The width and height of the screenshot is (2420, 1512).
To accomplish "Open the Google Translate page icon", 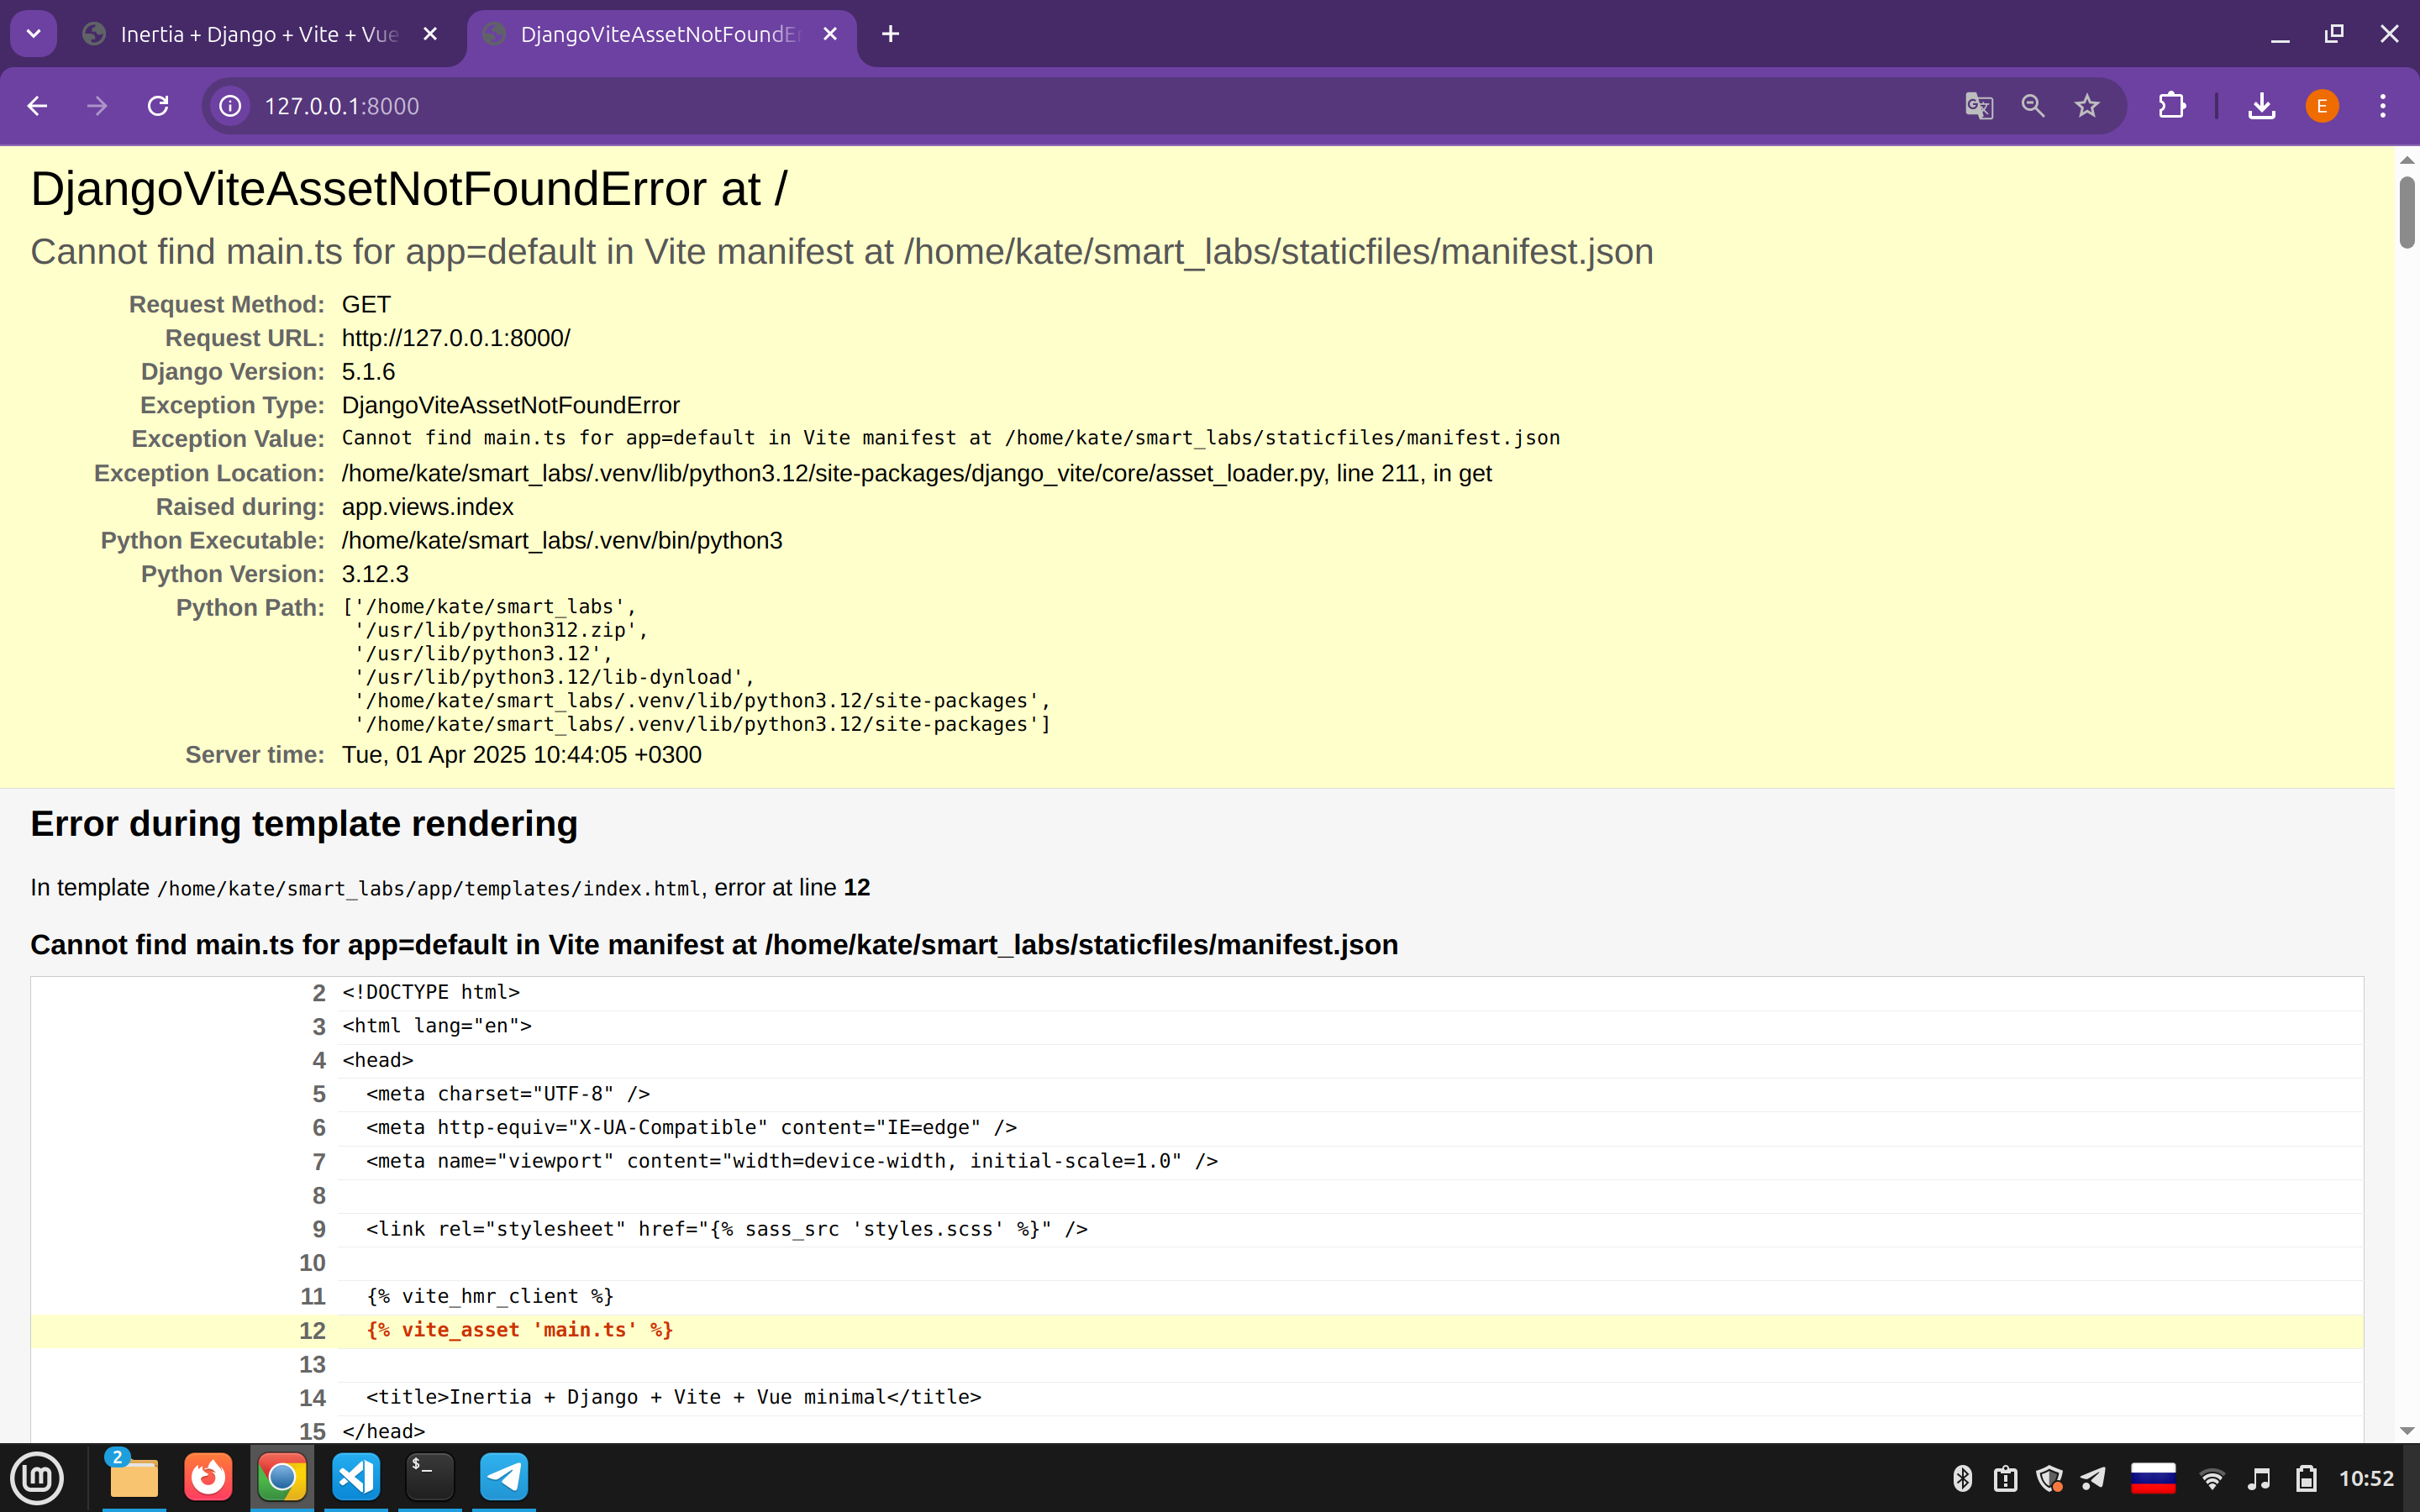I will click(x=1979, y=106).
